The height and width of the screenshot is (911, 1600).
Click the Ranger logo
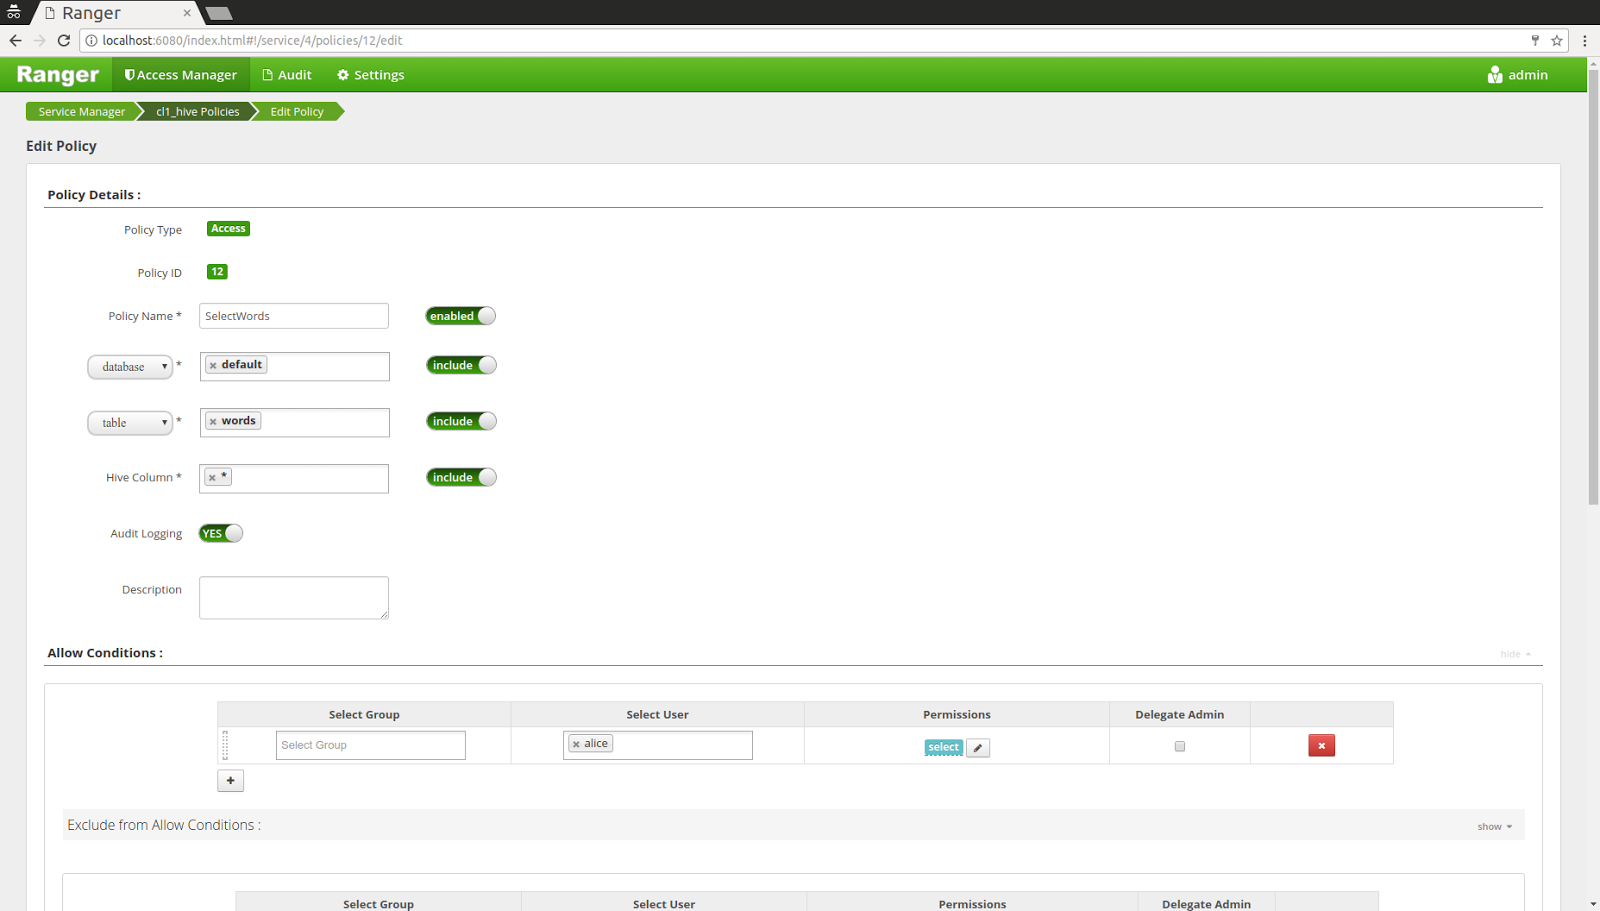[x=56, y=74]
